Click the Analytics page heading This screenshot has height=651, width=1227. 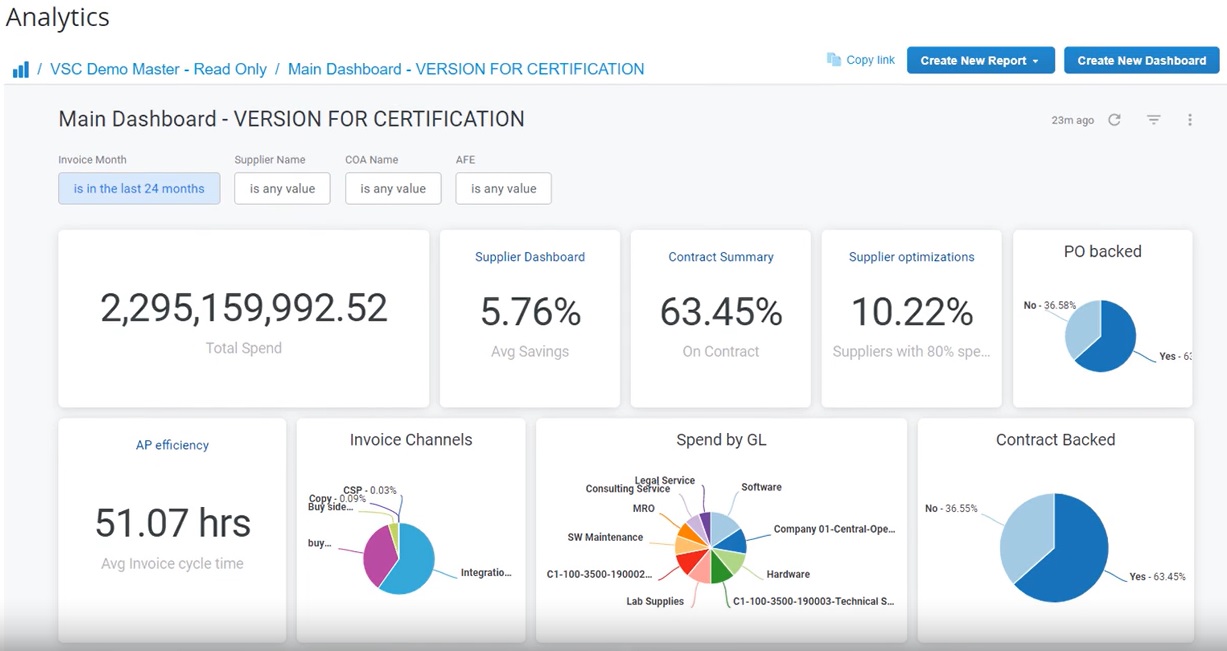pos(57,17)
